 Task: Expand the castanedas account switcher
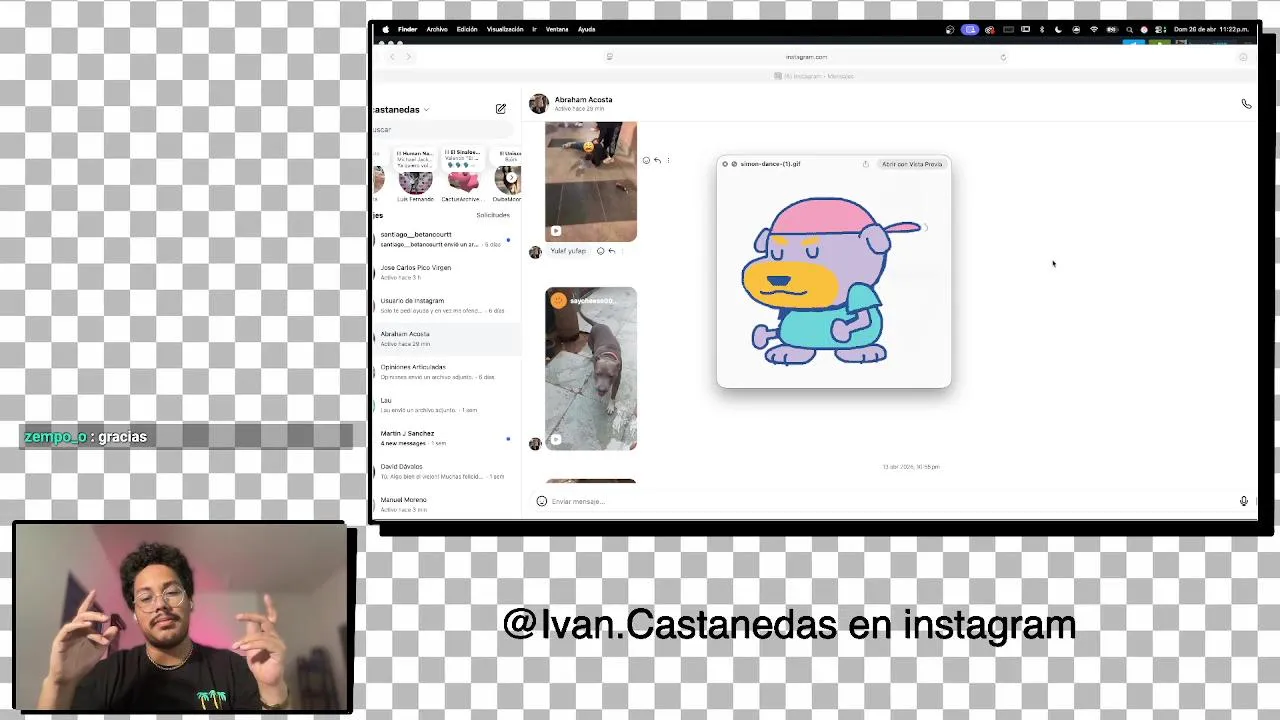click(427, 110)
